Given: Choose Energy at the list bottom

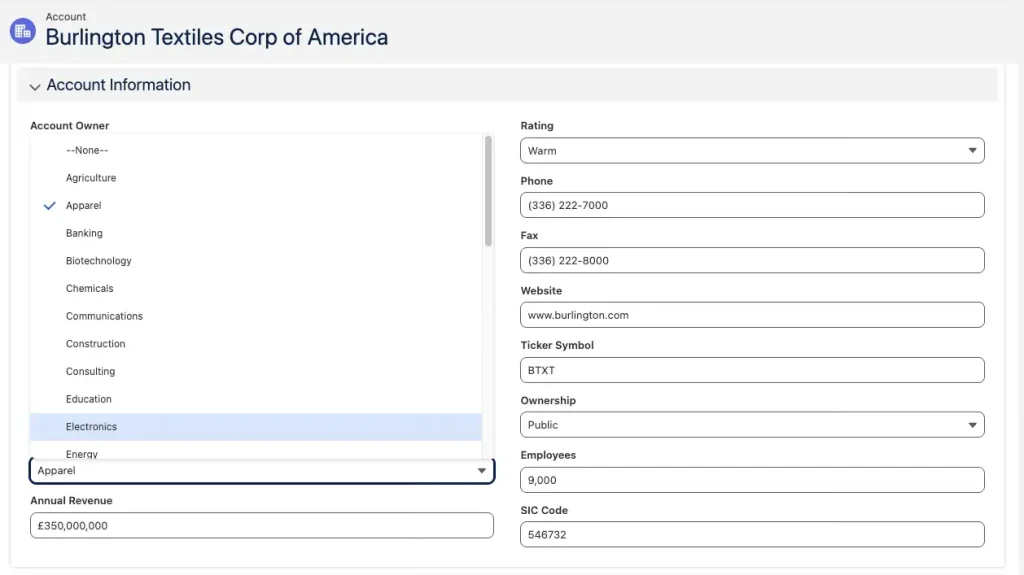Looking at the screenshot, I should (x=256, y=450).
